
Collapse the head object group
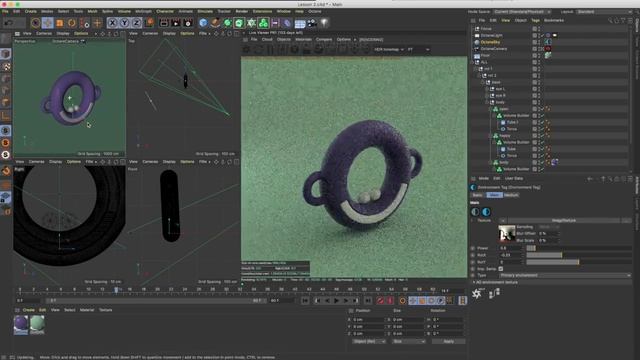[483, 82]
